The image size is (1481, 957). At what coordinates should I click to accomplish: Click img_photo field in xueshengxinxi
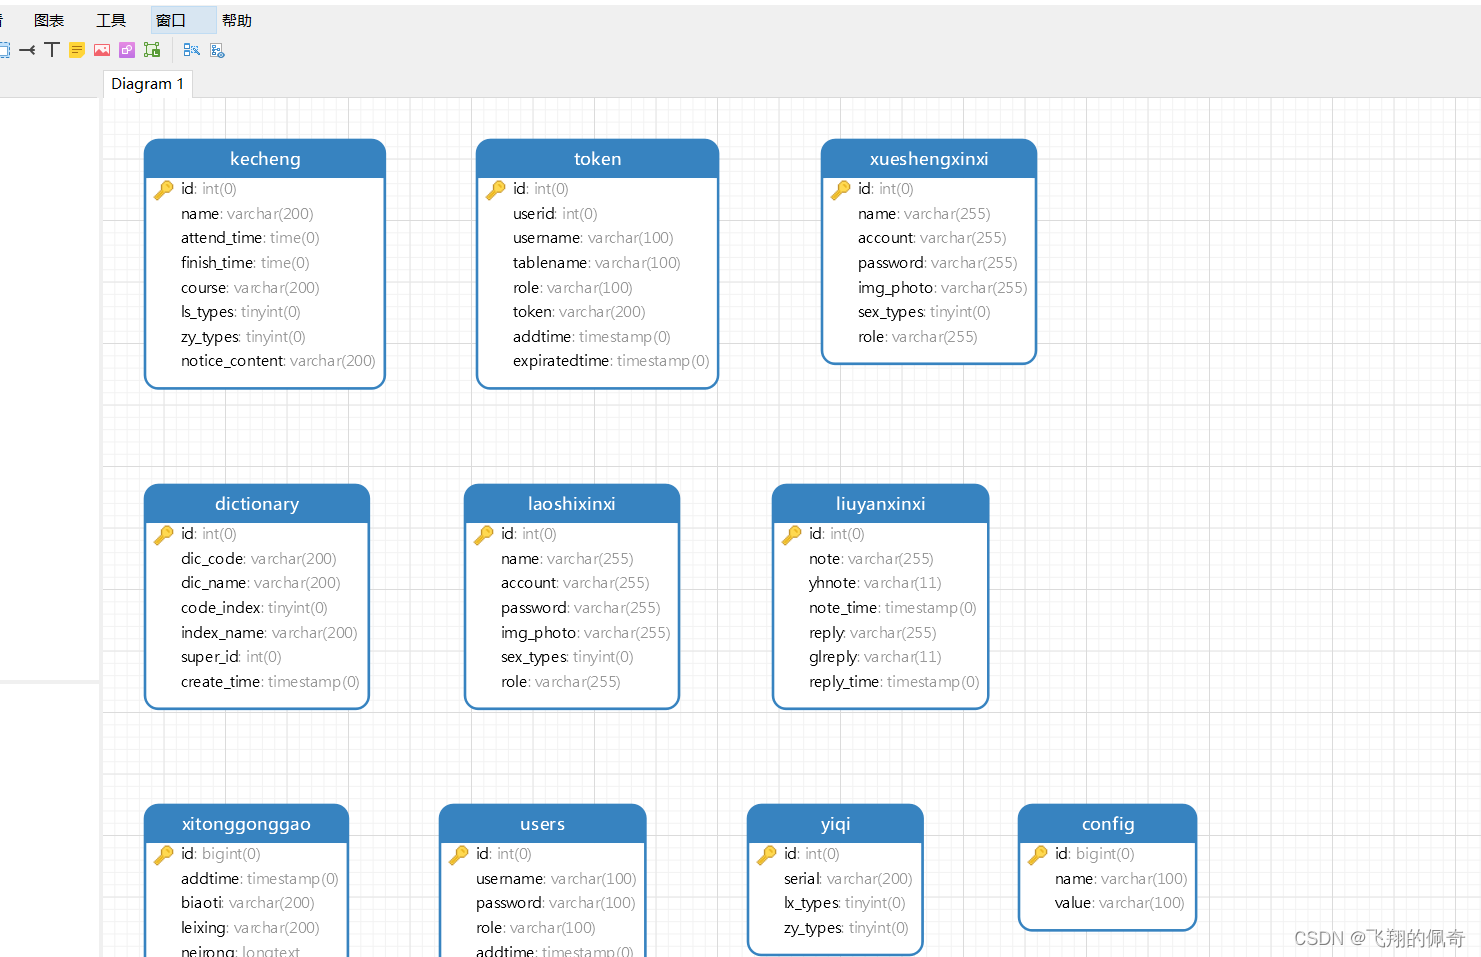click(x=942, y=288)
